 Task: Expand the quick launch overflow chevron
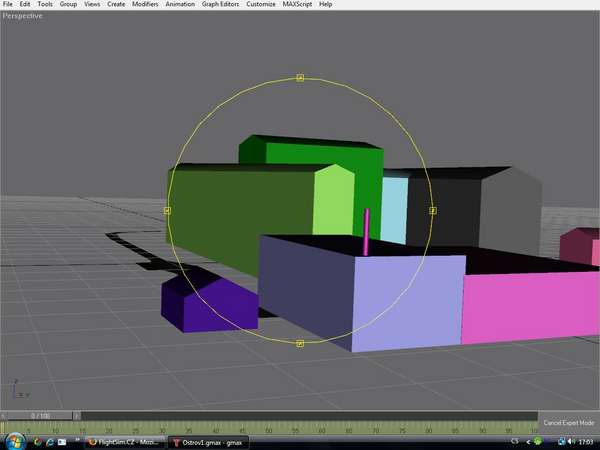(x=77, y=440)
